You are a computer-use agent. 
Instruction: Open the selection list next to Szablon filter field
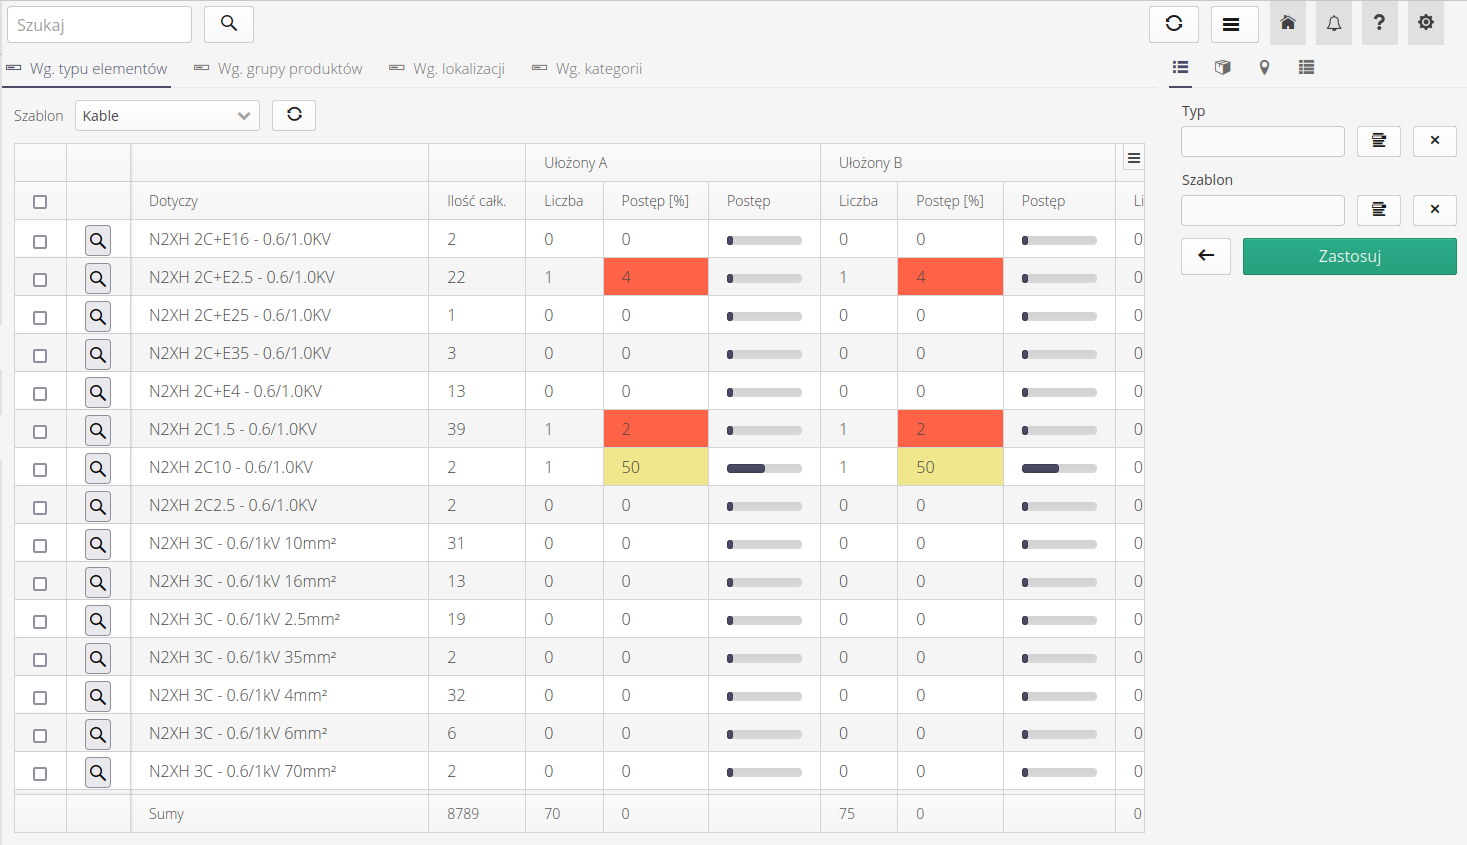(x=1378, y=210)
